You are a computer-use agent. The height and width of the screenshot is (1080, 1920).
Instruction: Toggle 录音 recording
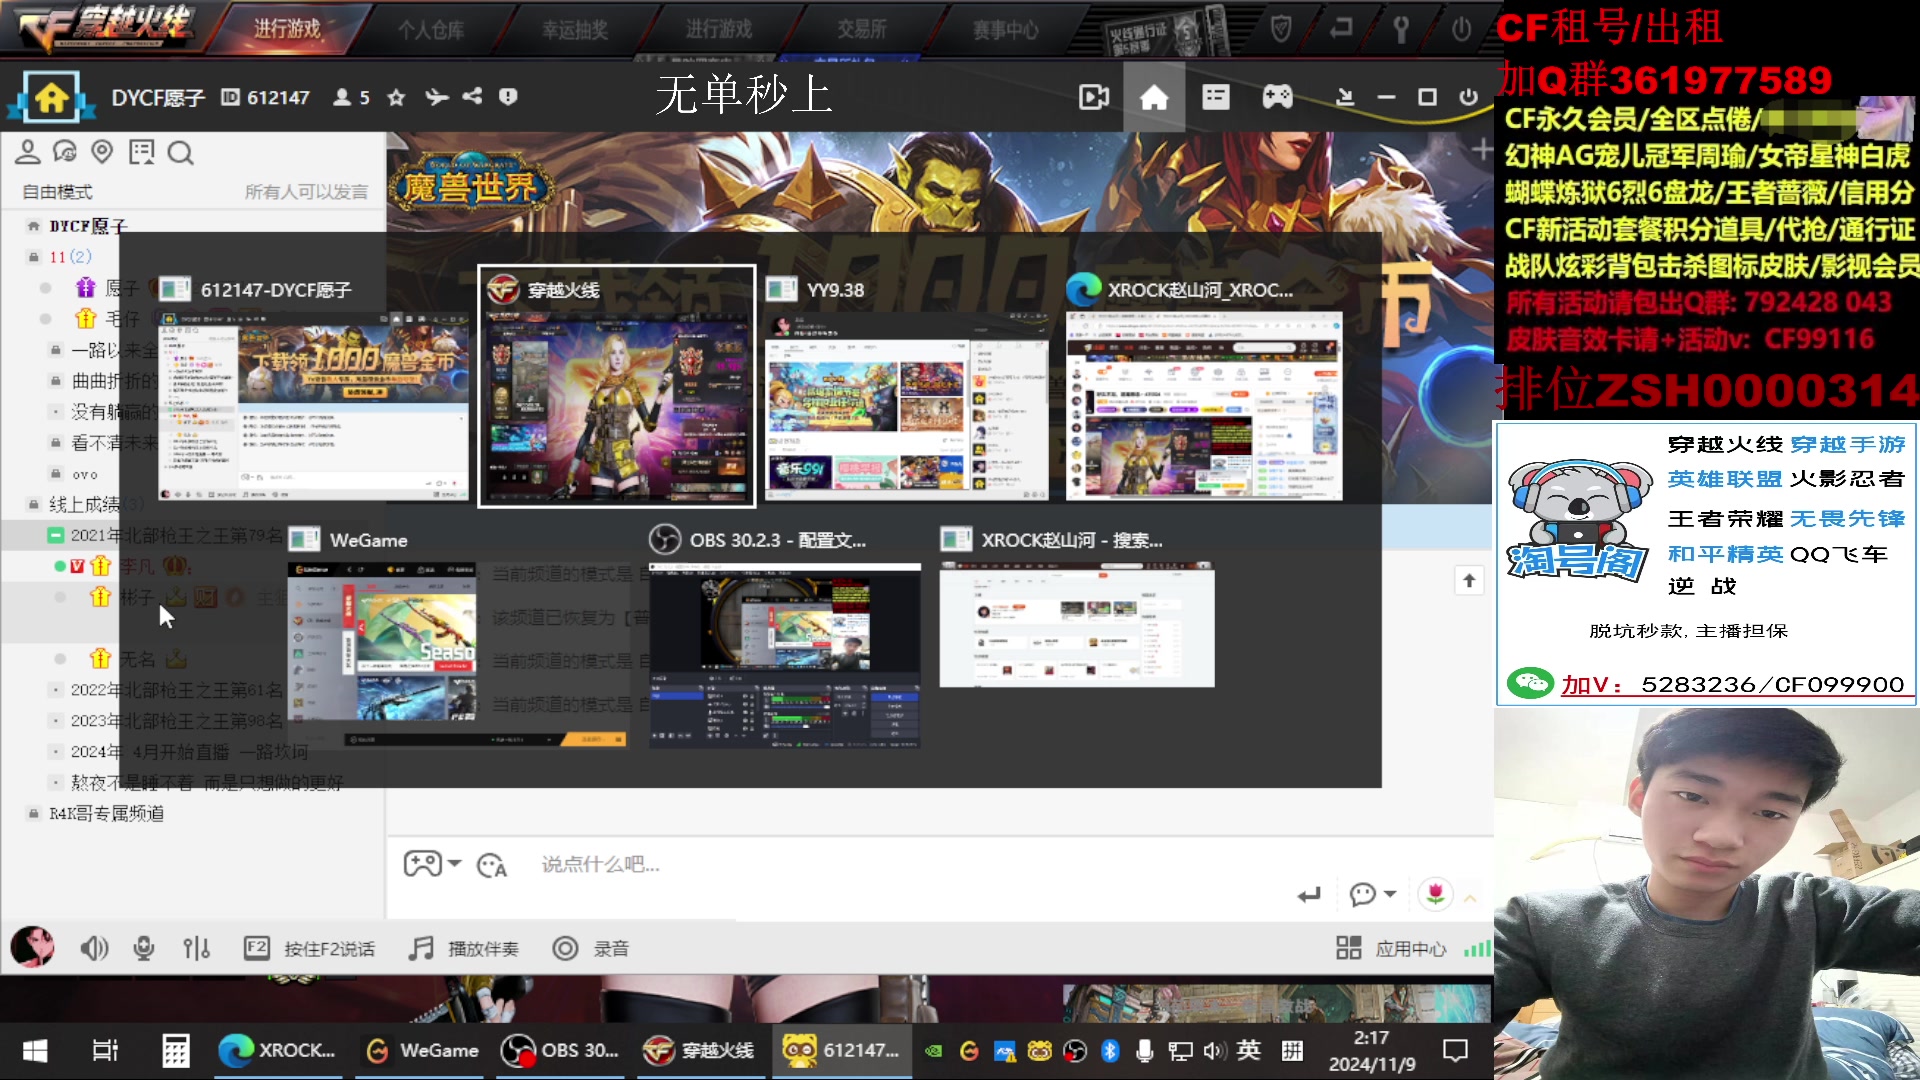[591, 948]
